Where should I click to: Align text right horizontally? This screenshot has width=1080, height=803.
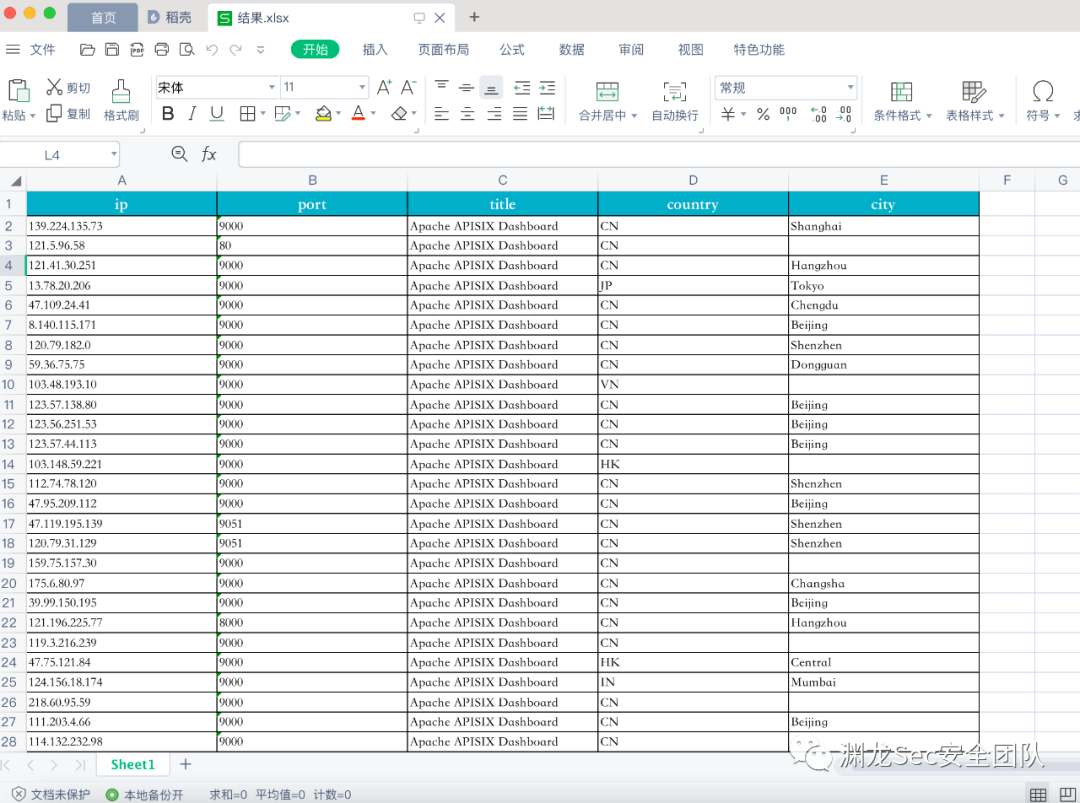(x=494, y=114)
